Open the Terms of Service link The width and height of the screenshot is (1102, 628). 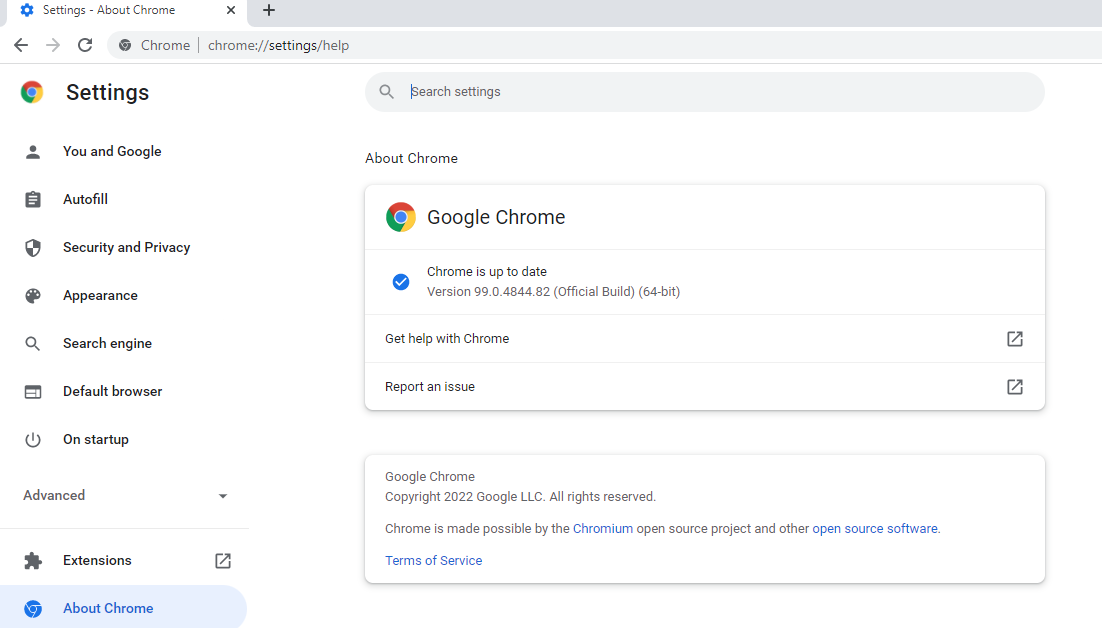[433, 560]
